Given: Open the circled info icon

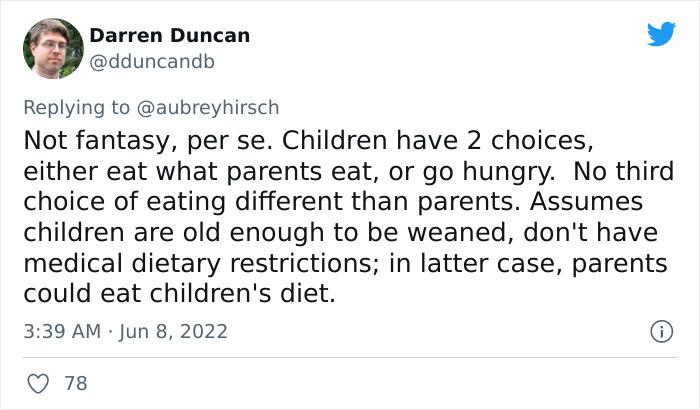Looking at the screenshot, I should tap(661, 331).
